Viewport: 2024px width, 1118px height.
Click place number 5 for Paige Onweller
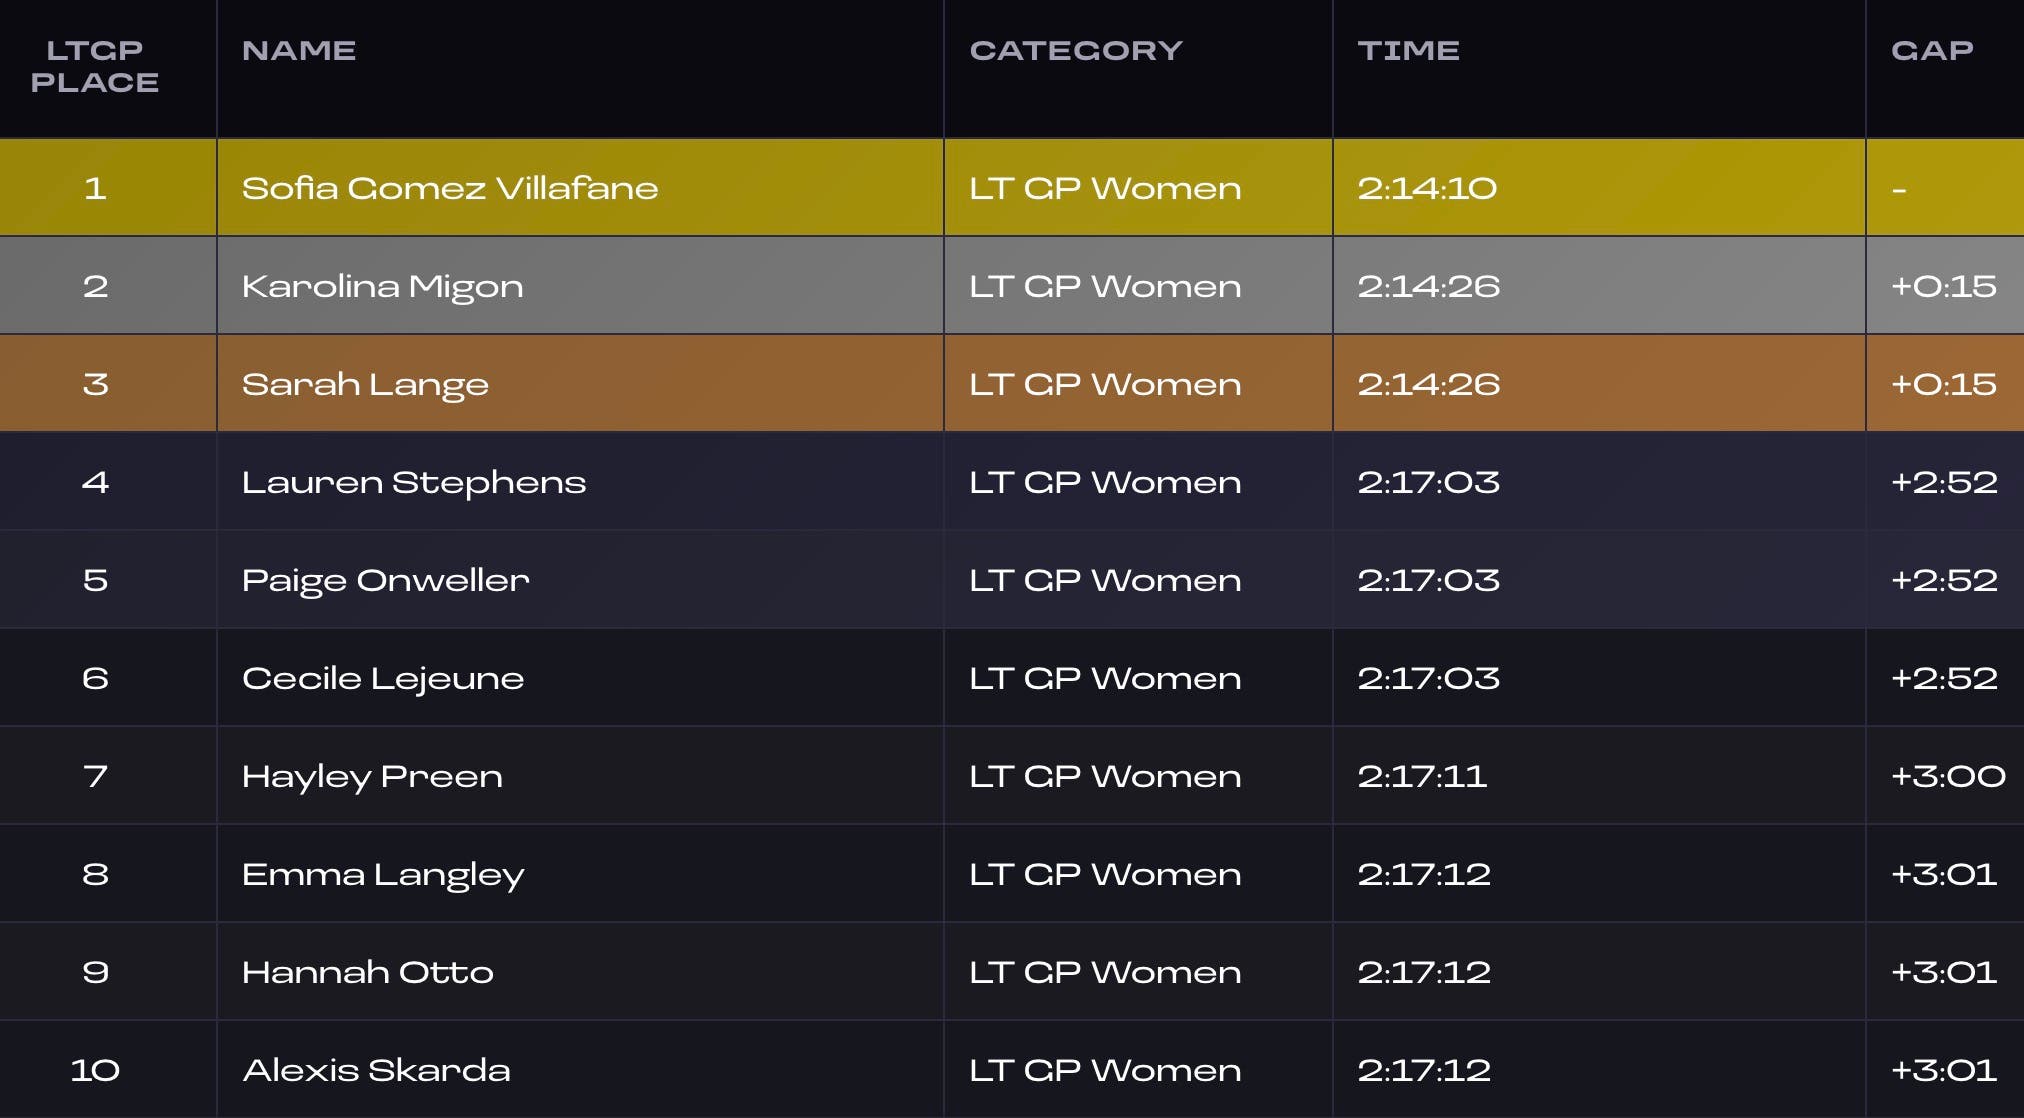(95, 580)
